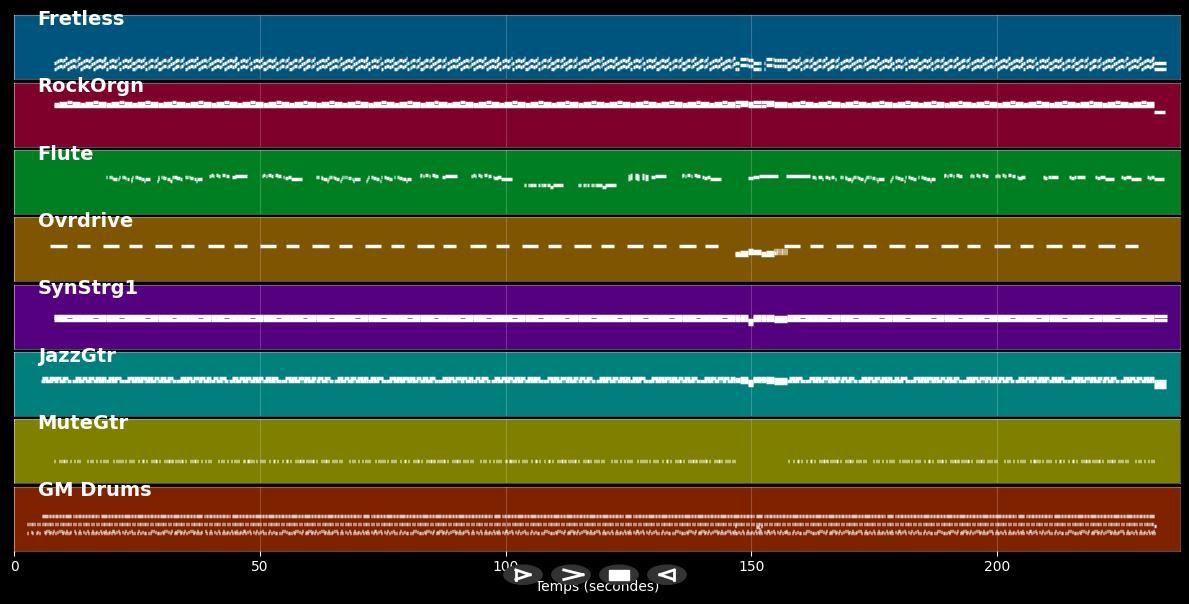The height and width of the screenshot is (604, 1189).
Task: Click the 150 seconds timeline mark
Action: tap(752, 566)
